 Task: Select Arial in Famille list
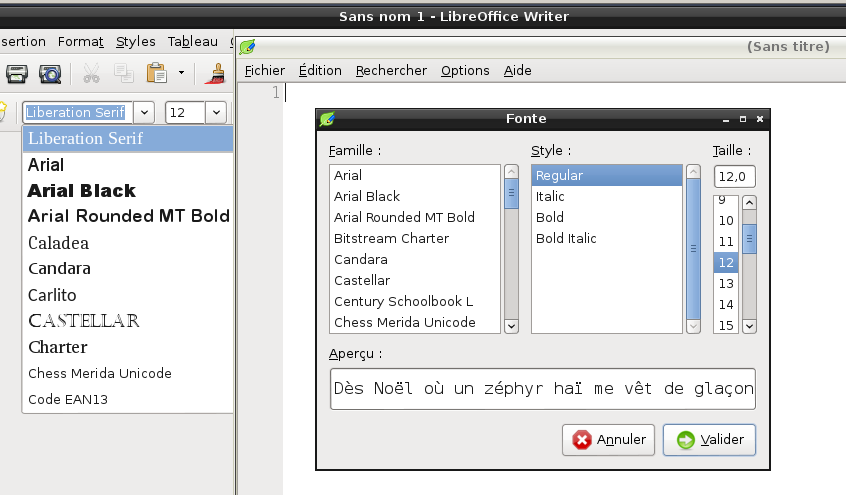415,175
